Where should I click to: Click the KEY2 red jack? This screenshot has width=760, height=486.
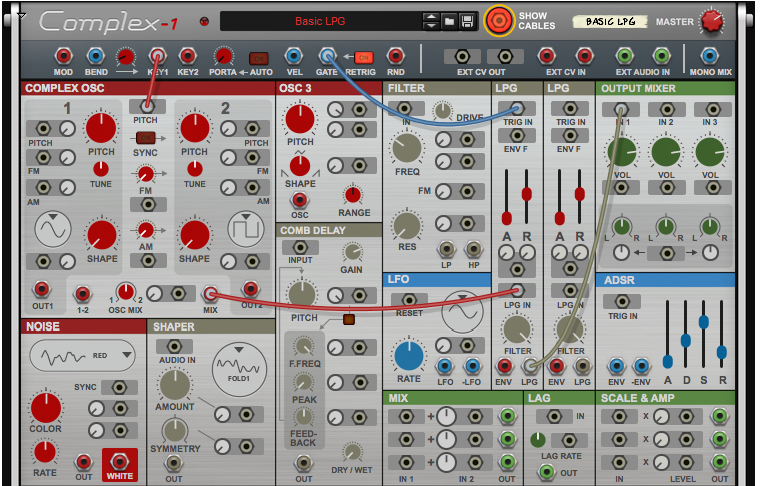tap(188, 56)
